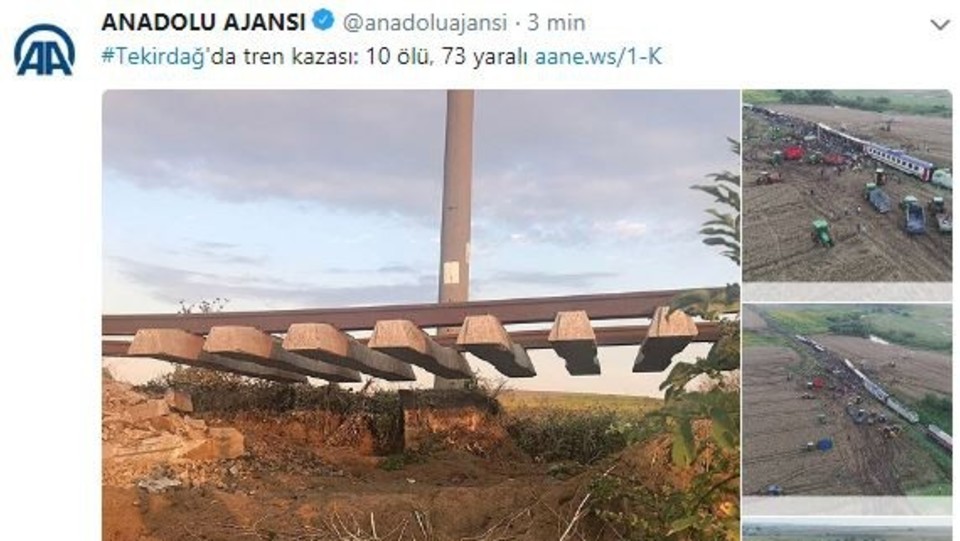This screenshot has width=960, height=541.
Task: Click red vehicle in top aerial photo
Action: point(793,154)
